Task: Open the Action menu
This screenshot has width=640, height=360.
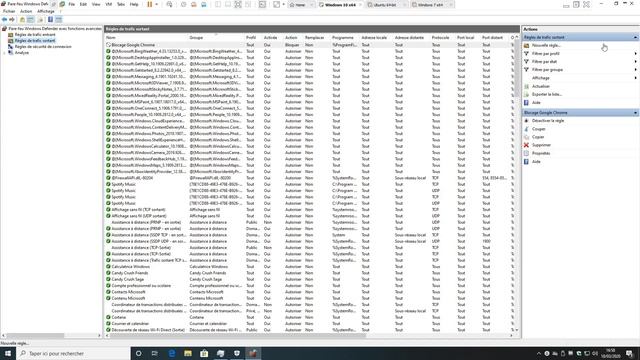Action: 26,11
